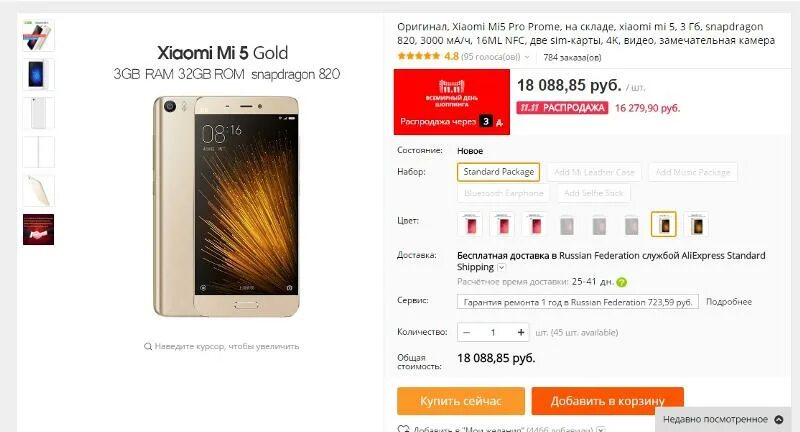This screenshot has height=432, width=800.
Task: Click the heart wishlist icon
Action: tap(403, 429)
